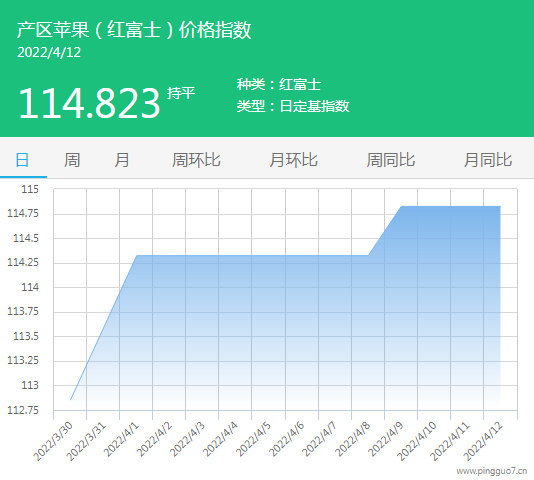This screenshot has width=534, height=480.
Task: Click the title 产区苹果（红富士）价格指数
Action: pos(134,30)
